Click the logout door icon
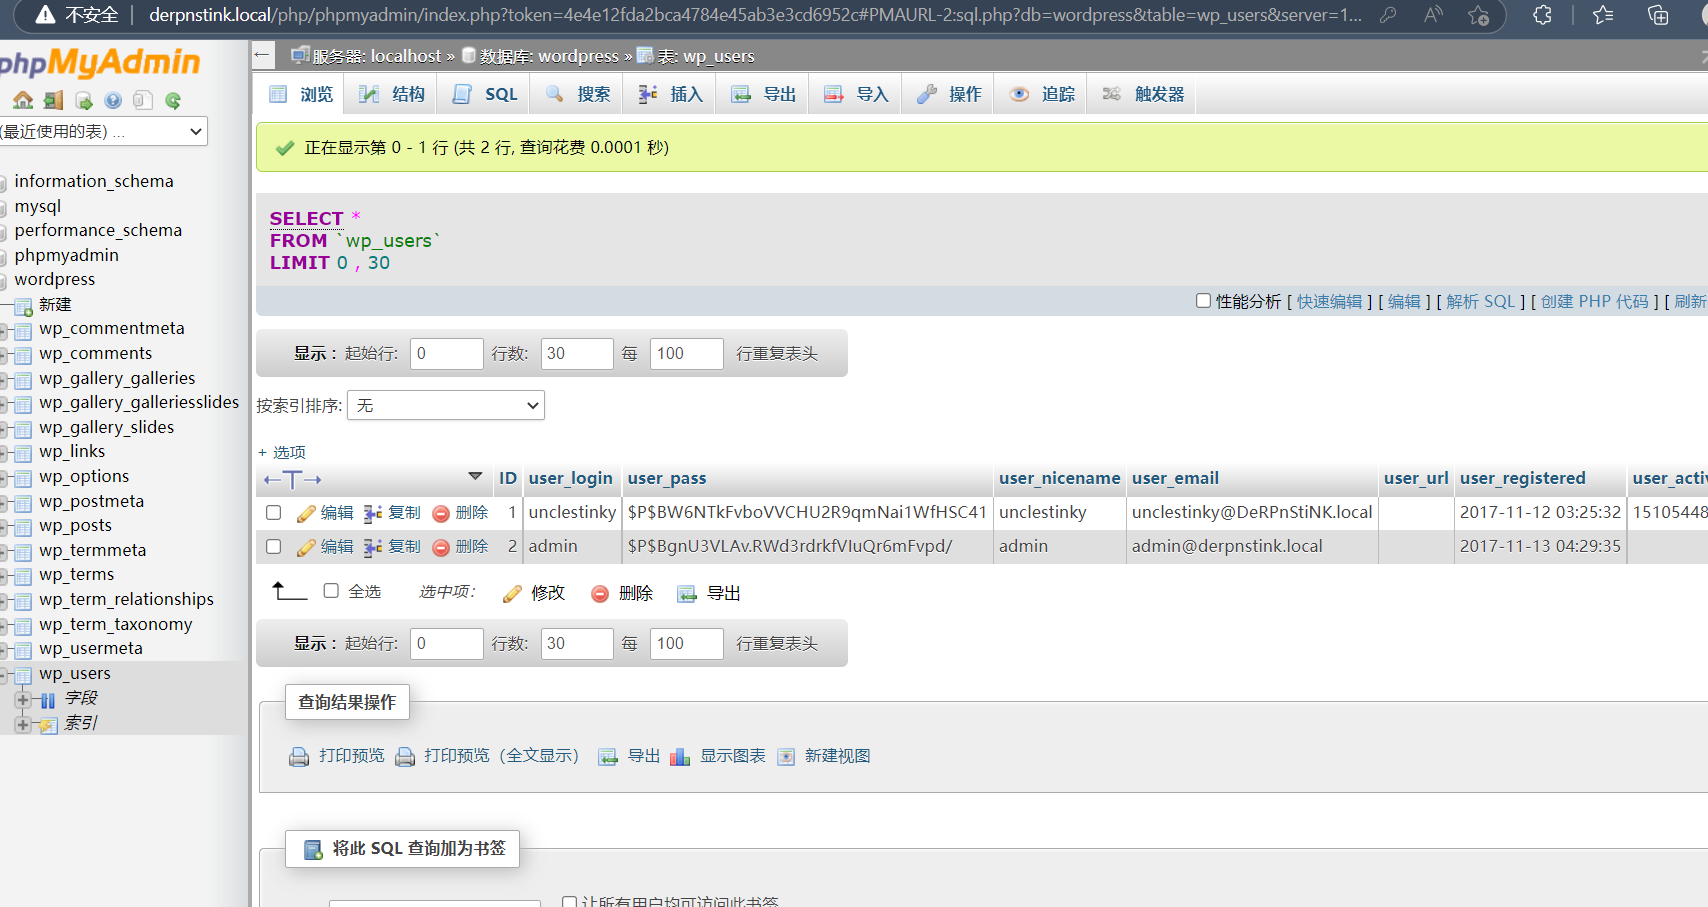1708x907 pixels. 53,100
